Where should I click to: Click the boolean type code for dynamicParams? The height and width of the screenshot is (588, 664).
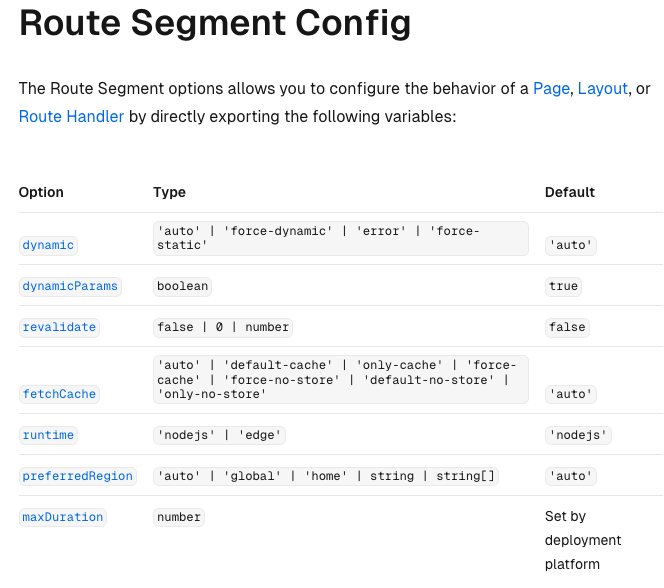[183, 287]
